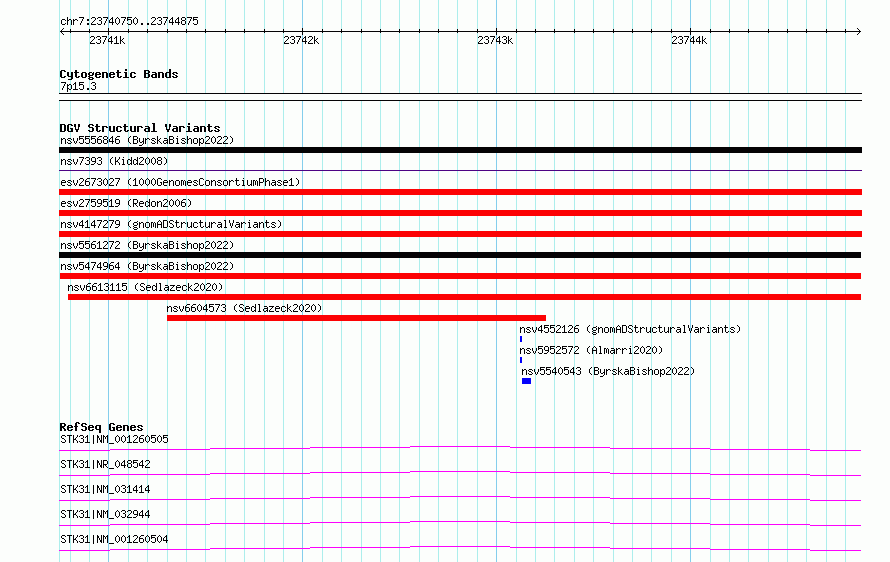Click the 23743k ruler tick label
890x562 pixels.
(496, 40)
